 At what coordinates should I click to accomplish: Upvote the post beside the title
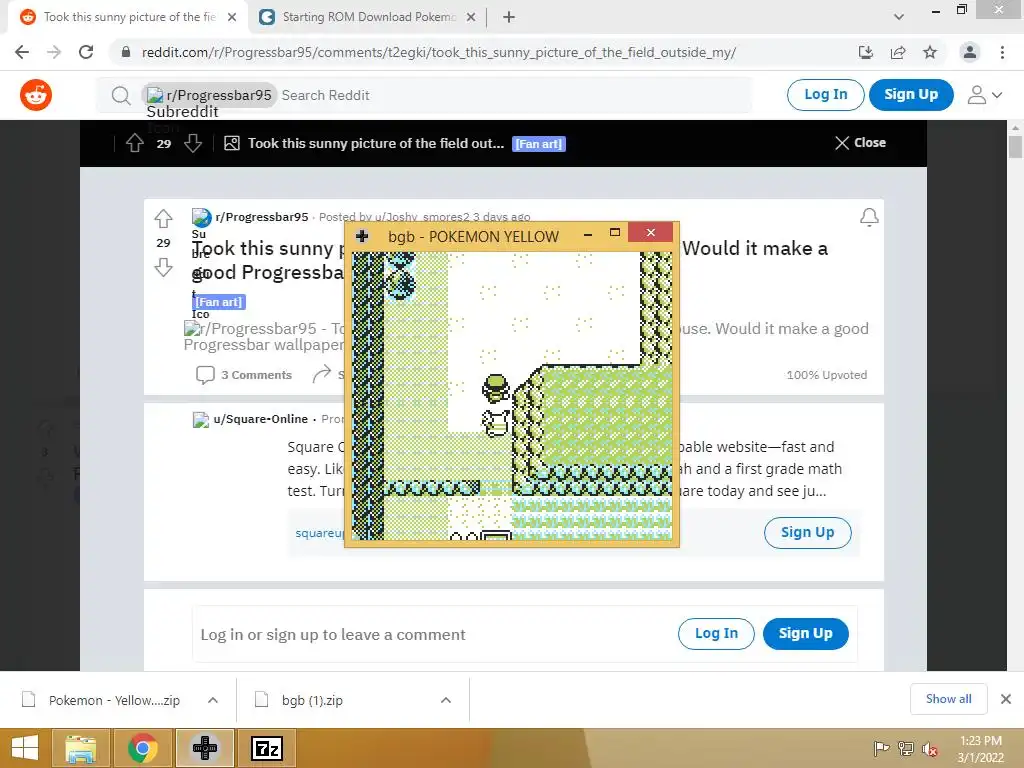(x=163, y=218)
